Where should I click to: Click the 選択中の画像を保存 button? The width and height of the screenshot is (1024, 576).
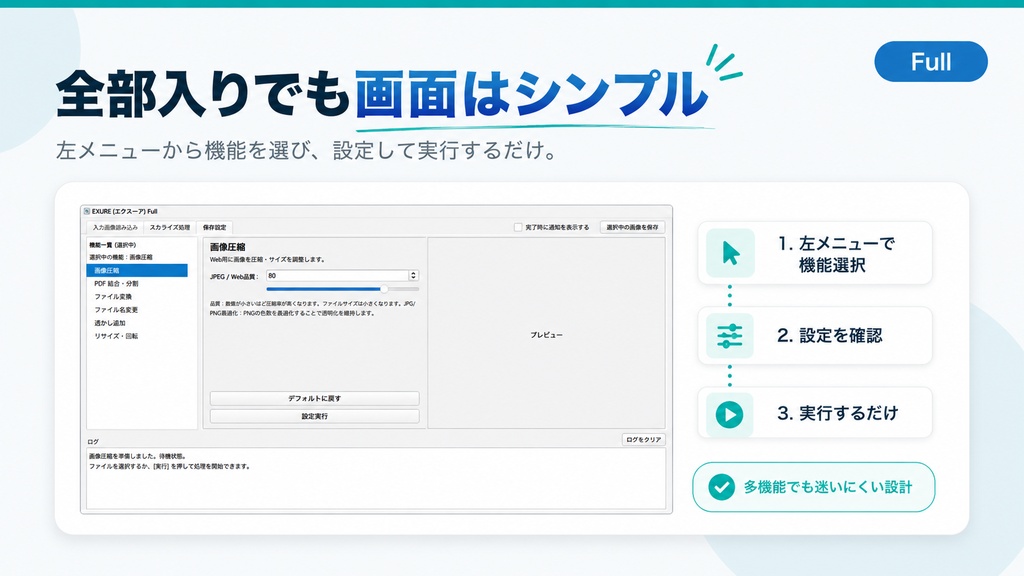(632, 227)
